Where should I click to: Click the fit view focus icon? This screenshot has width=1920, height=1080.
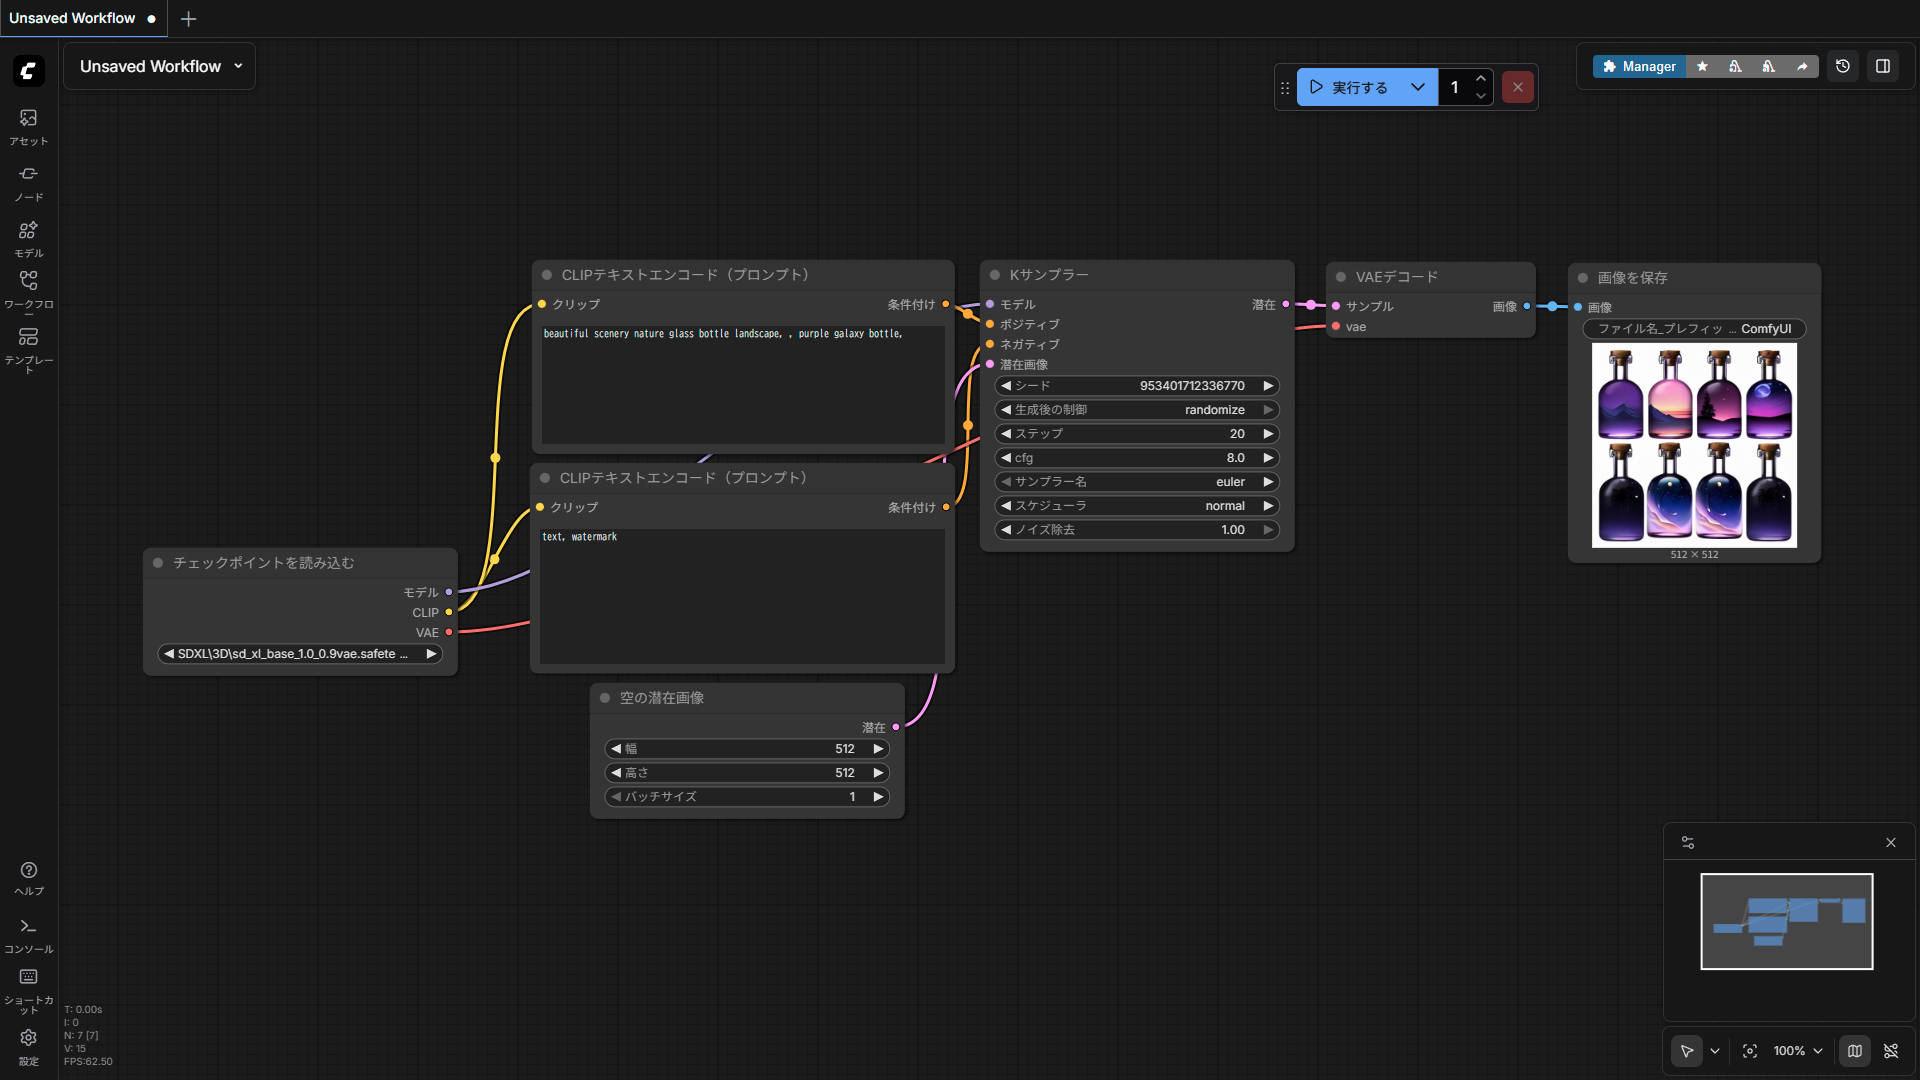(x=1750, y=1051)
